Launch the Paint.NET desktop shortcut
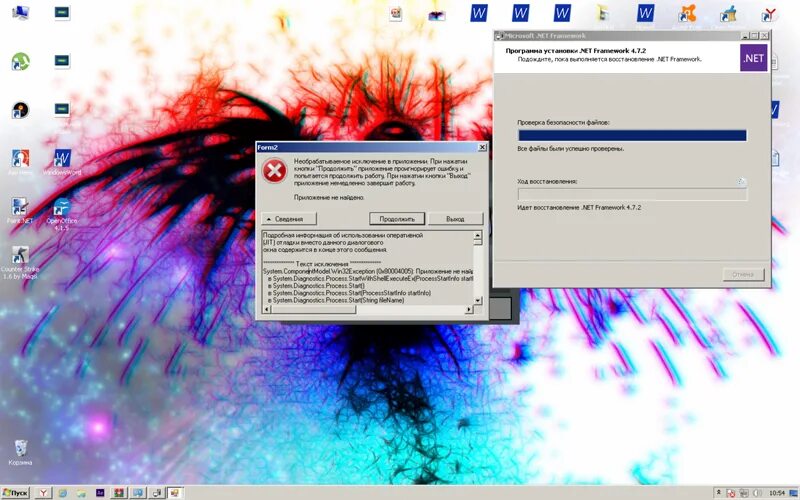 pos(20,210)
